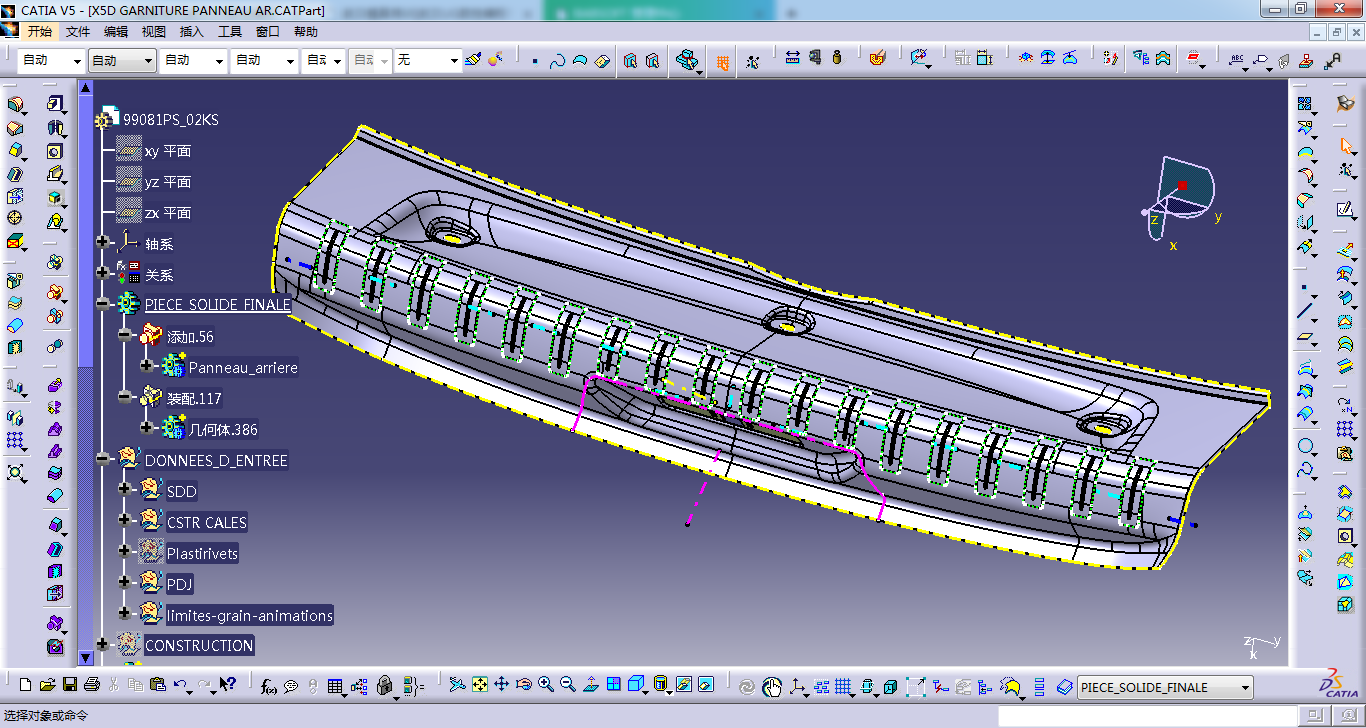Click the Save diskette icon
1366x728 pixels.
tap(69, 685)
